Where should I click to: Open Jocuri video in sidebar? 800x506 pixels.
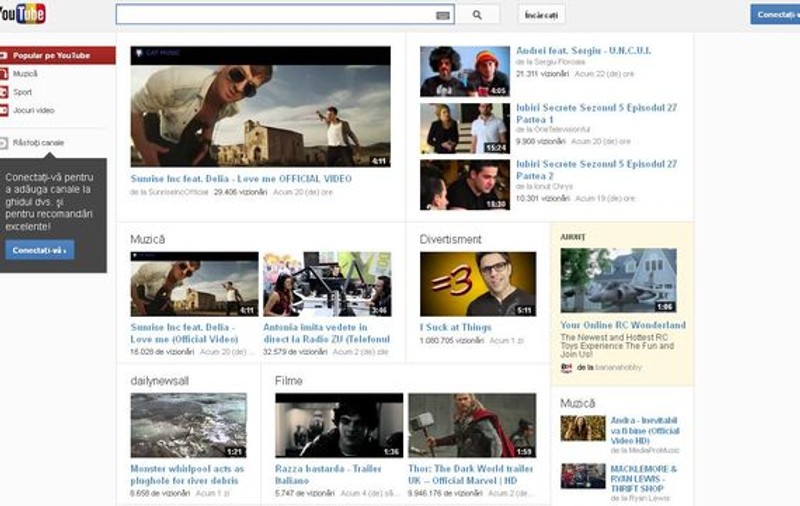[34, 110]
